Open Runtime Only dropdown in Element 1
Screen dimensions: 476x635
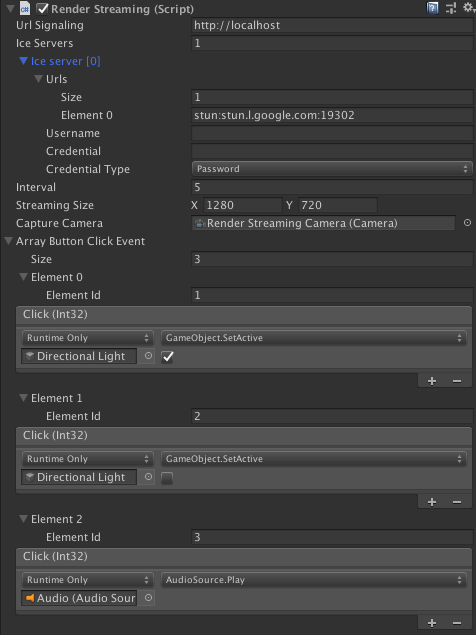tap(88, 459)
